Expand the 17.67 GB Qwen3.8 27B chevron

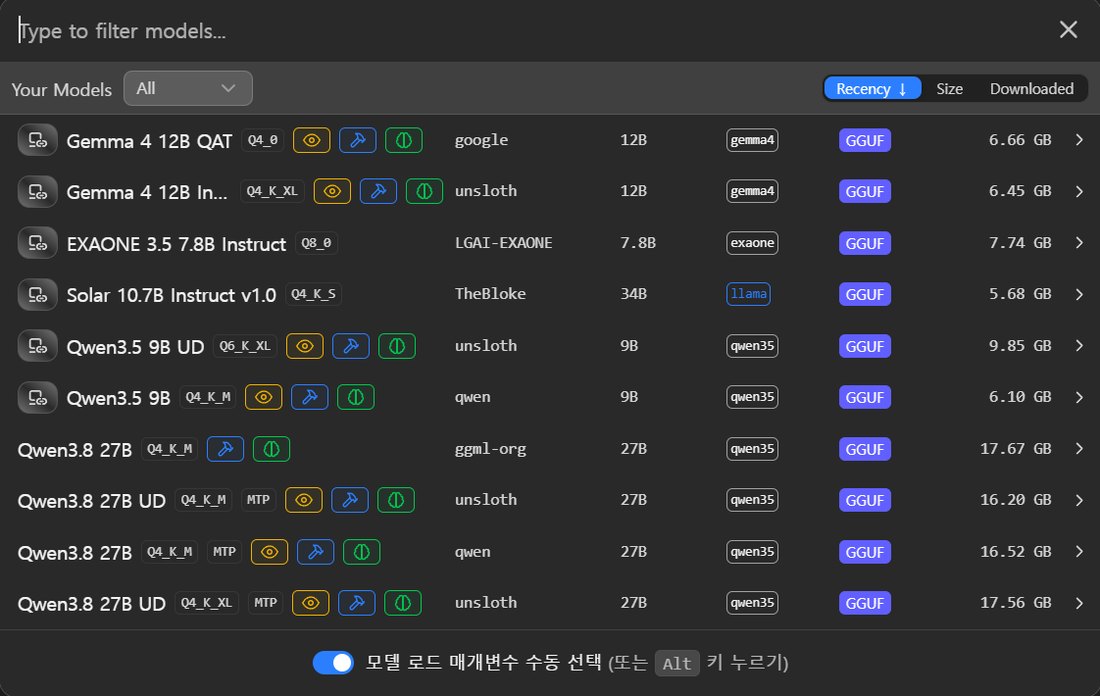(1079, 449)
